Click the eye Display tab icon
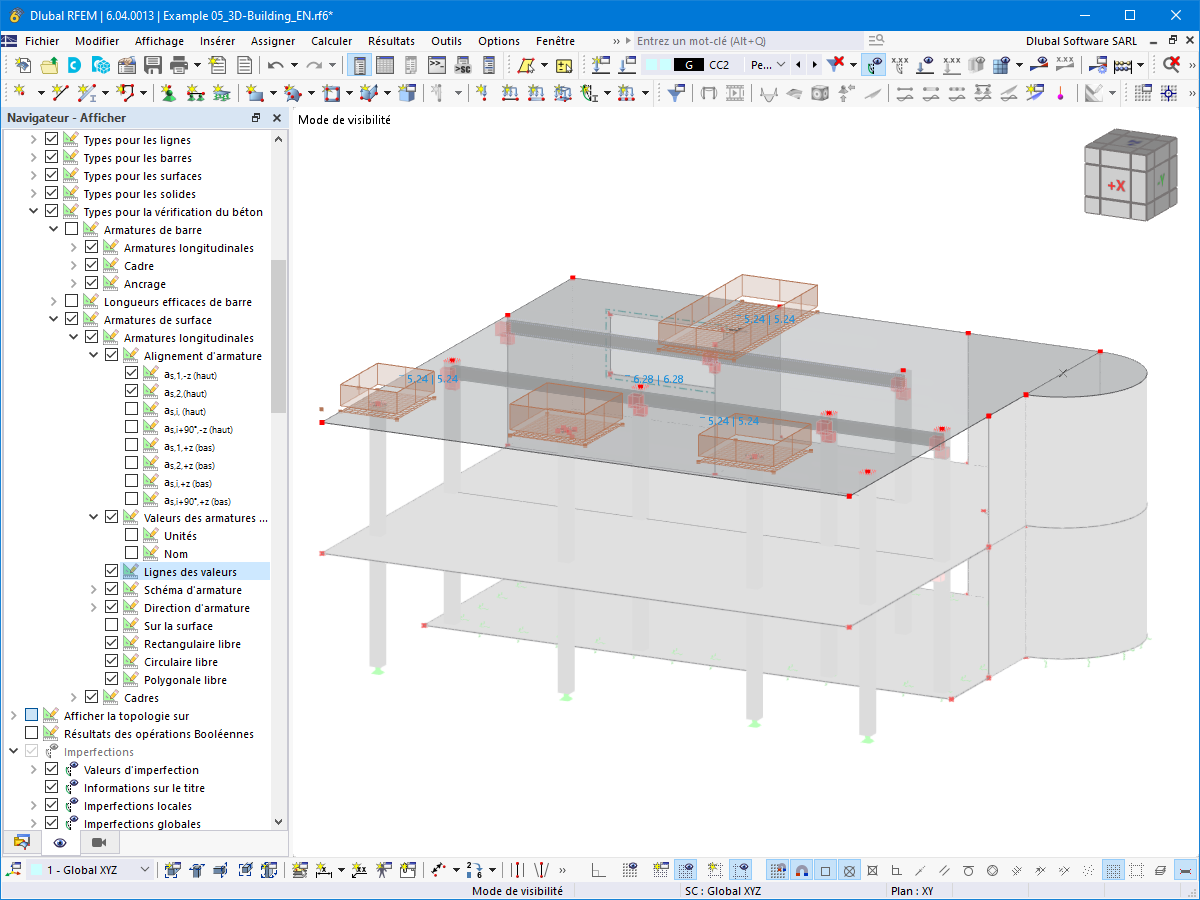Image resolution: width=1200 pixels, height=900 pixels. pos(59,842)
